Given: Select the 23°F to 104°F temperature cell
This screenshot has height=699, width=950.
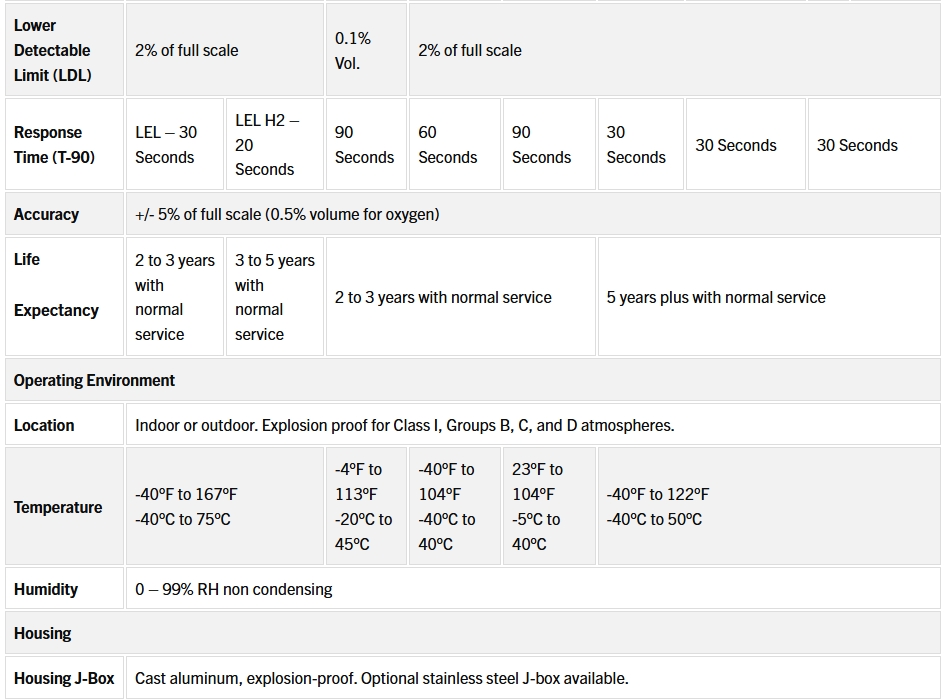Looking at the screenshot, I should coord(540,507).
